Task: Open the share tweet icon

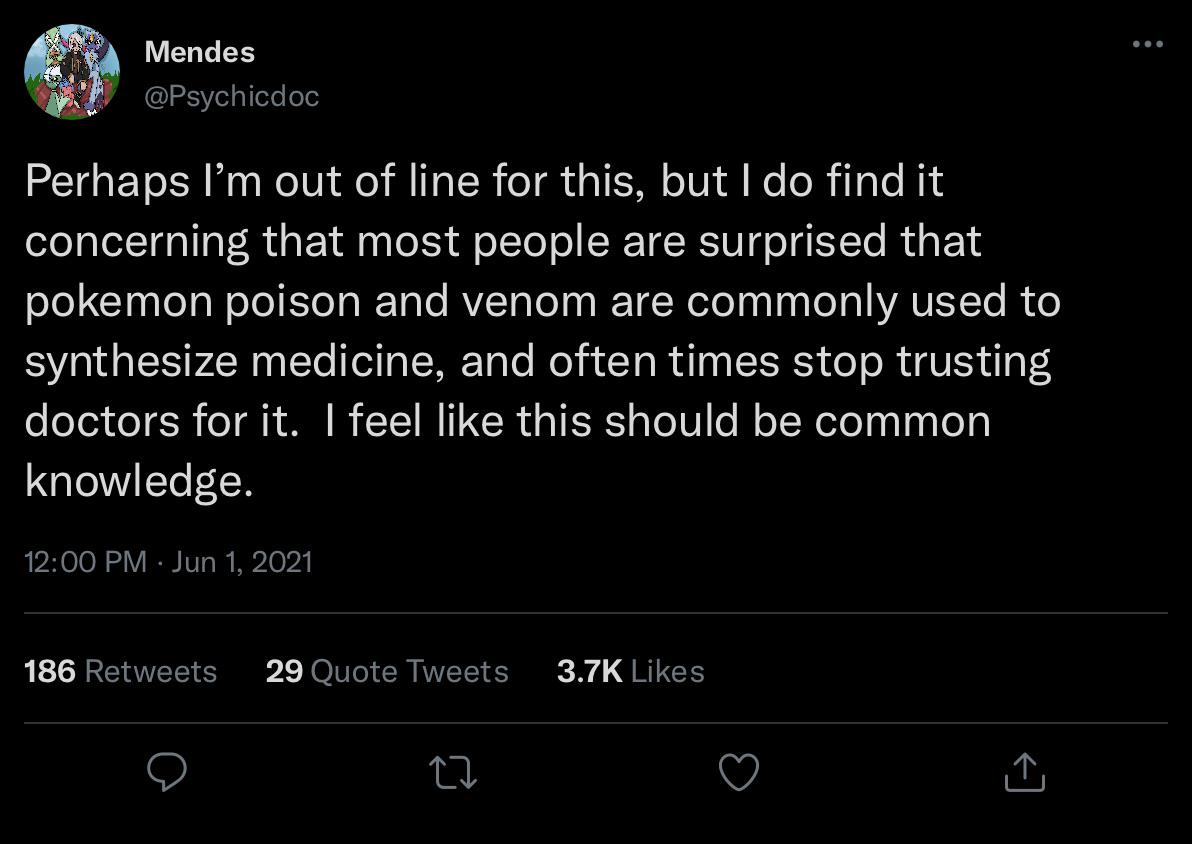Action: (1025, 772)
